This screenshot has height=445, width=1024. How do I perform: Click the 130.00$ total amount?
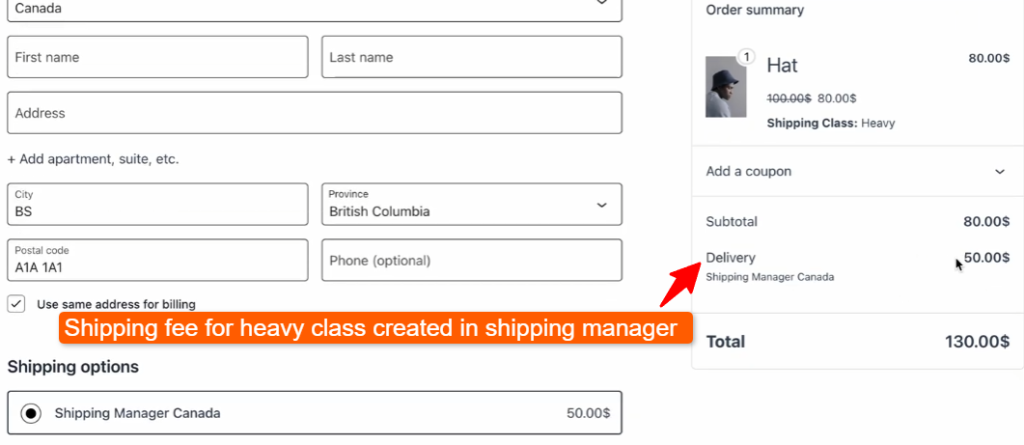[x=976, y=341]
